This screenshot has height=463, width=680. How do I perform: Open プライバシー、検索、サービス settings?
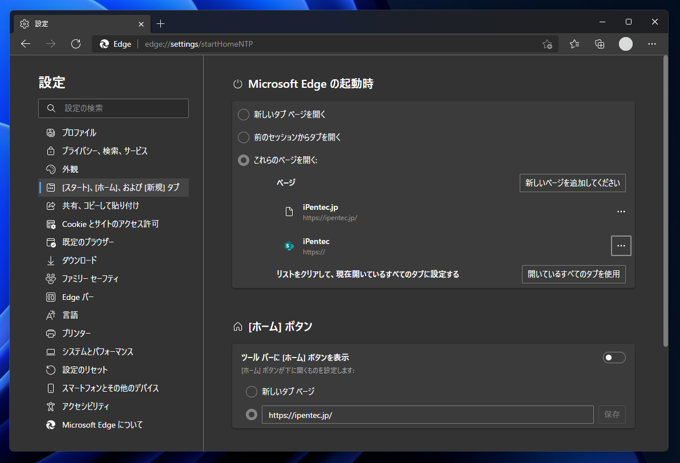click(x=113, y=151)
